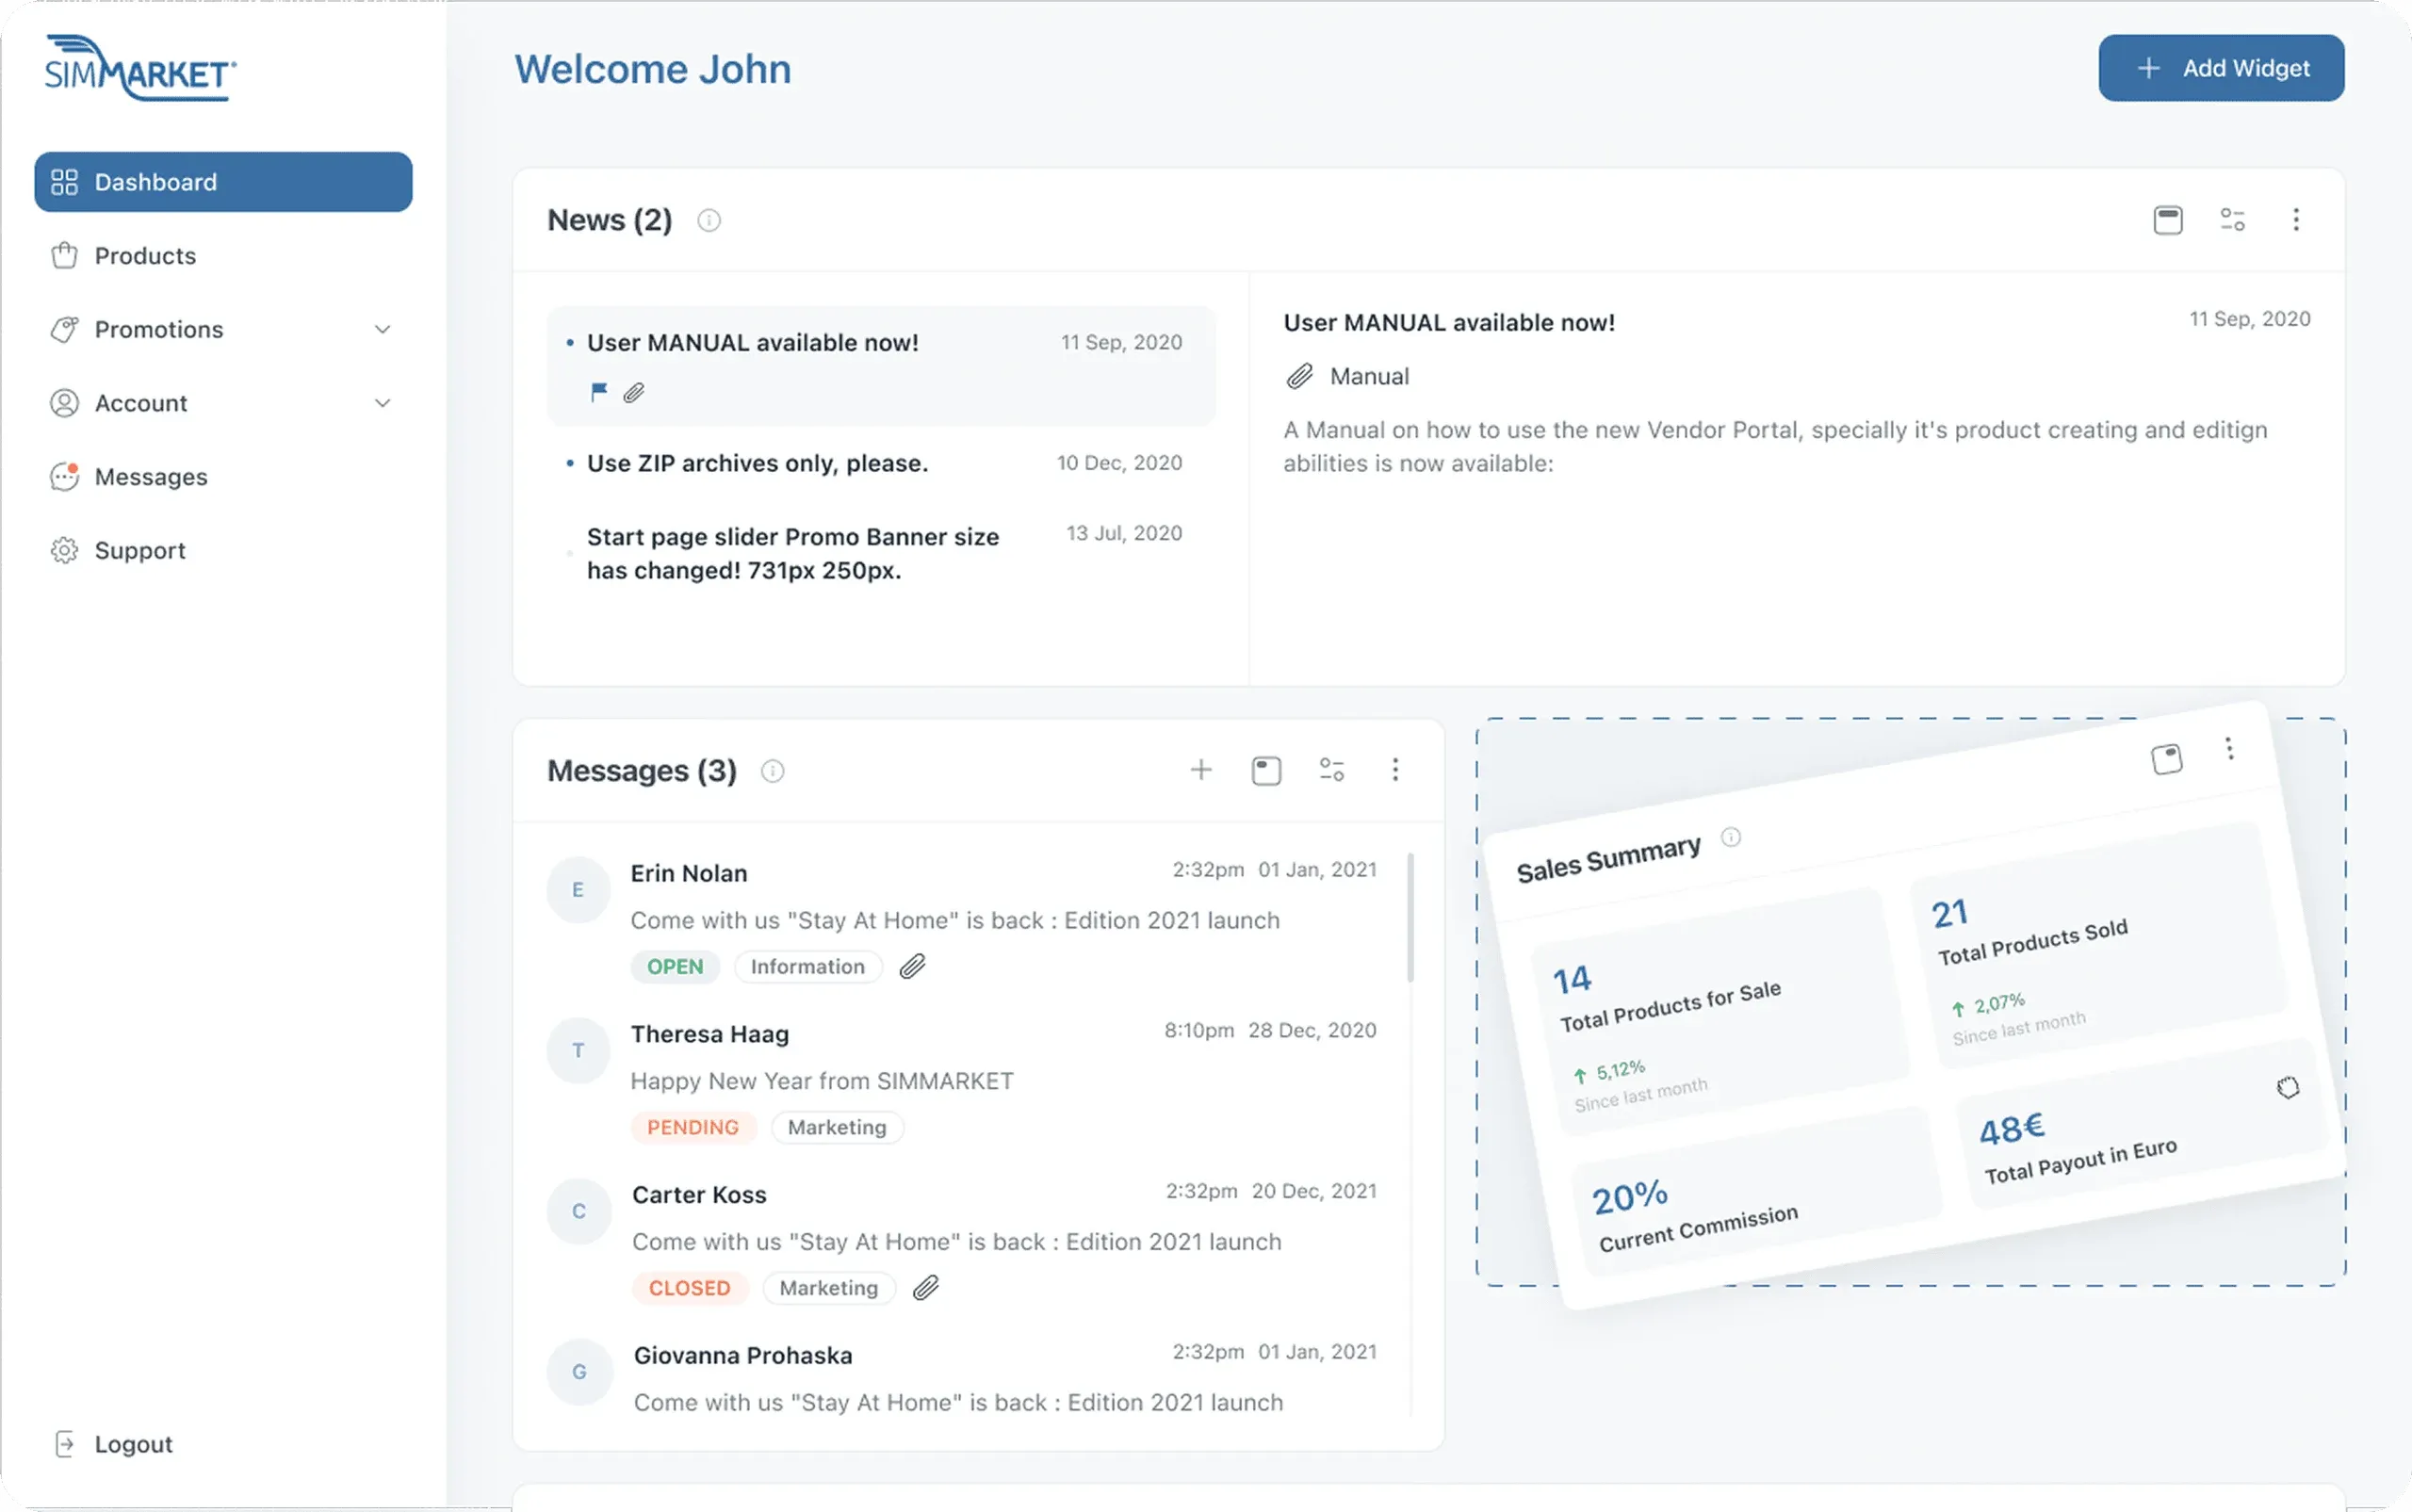Screen dimensions: 2412x1512
Task: Click the PENDING status tag
Action: (693, 1128)
